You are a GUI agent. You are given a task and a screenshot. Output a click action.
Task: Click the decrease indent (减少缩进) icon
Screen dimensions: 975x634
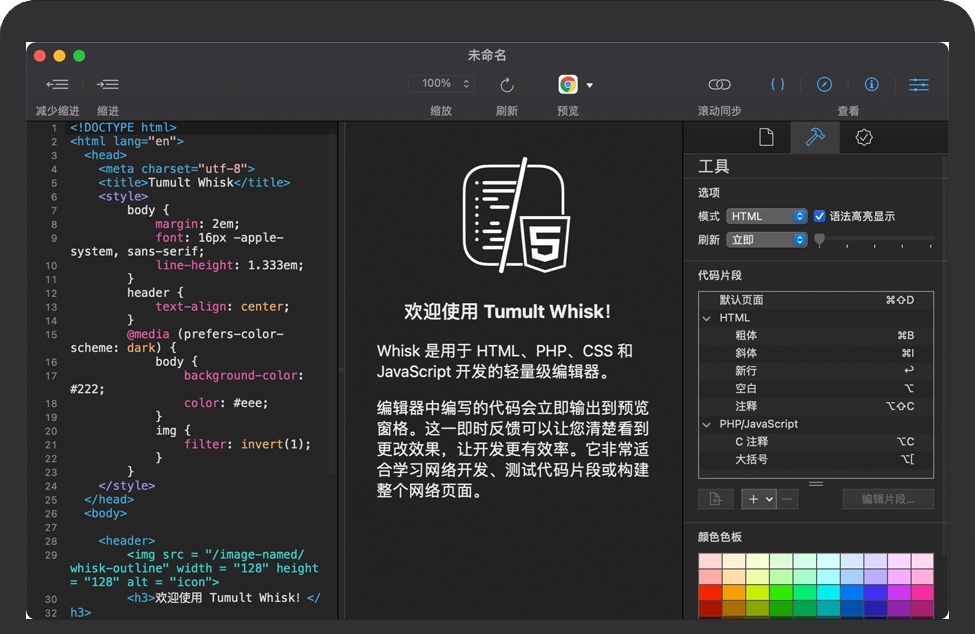coord(57,85)
